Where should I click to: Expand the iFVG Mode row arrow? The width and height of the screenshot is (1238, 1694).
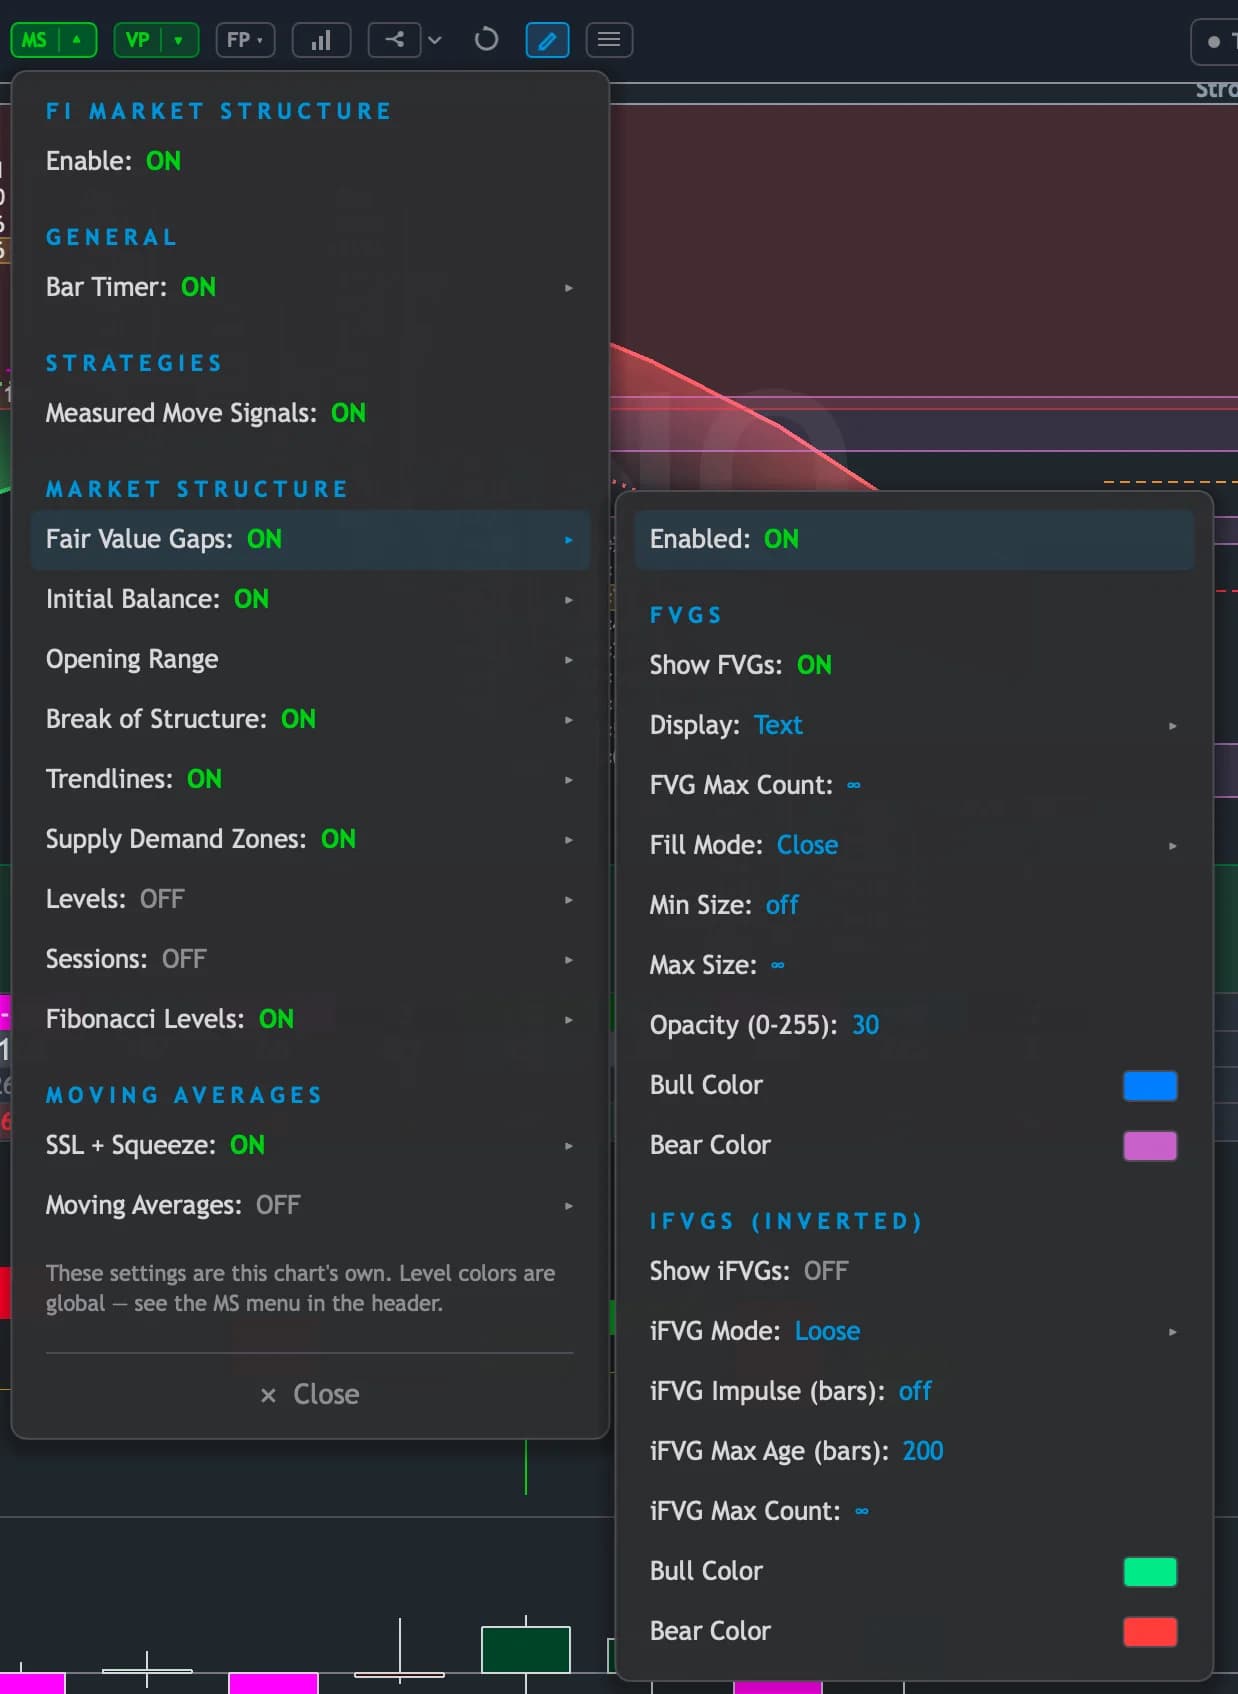click(1173, 1331)
